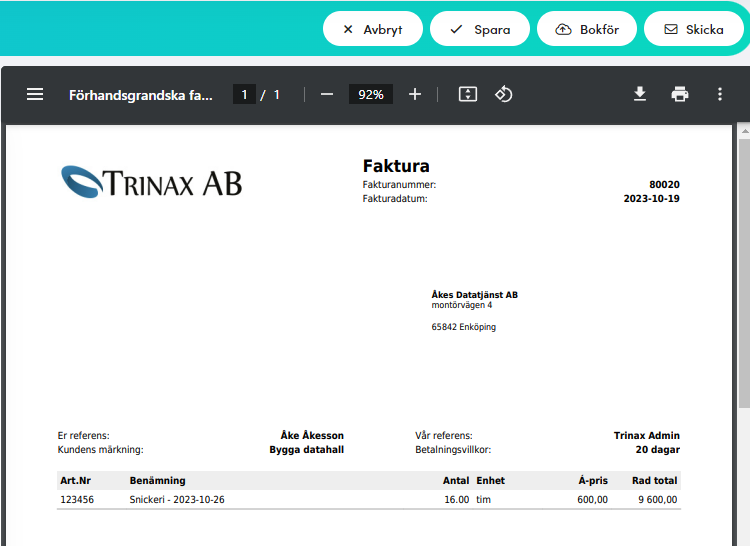The image size is (750, 546).
Task: Click the Spara button
Action: point(480,29)
